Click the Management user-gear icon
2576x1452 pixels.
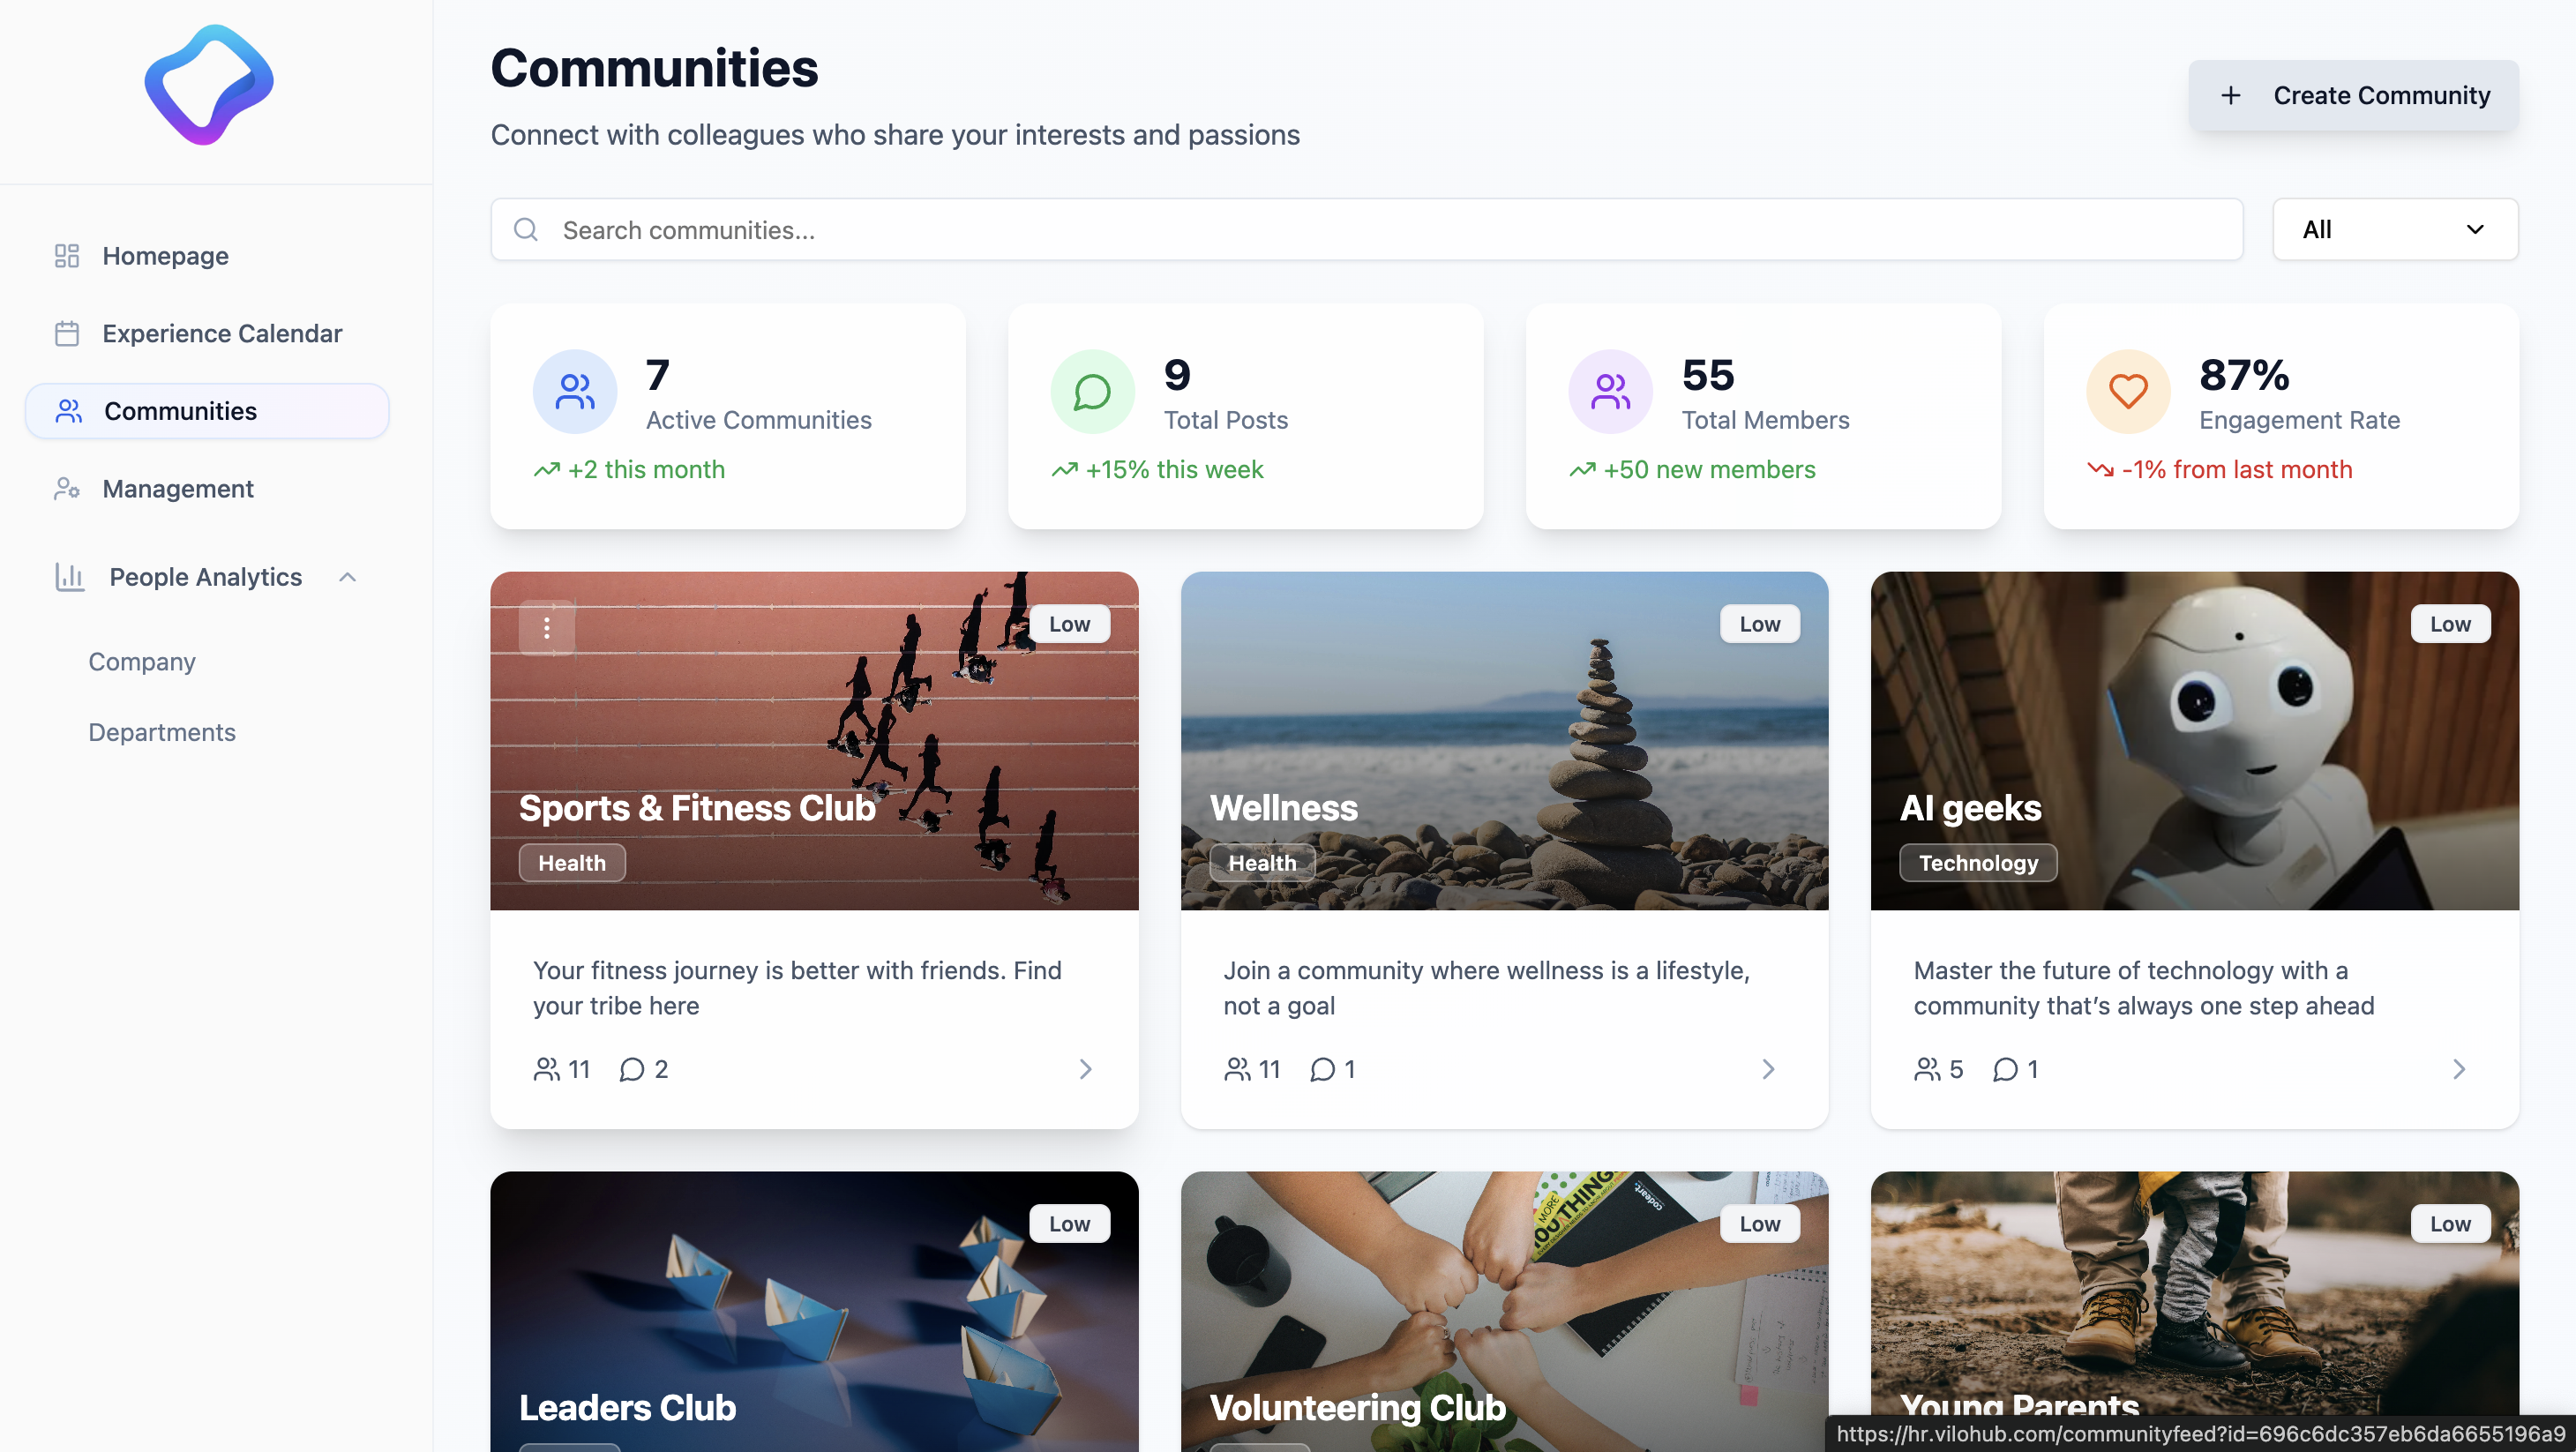click(67, 488)
